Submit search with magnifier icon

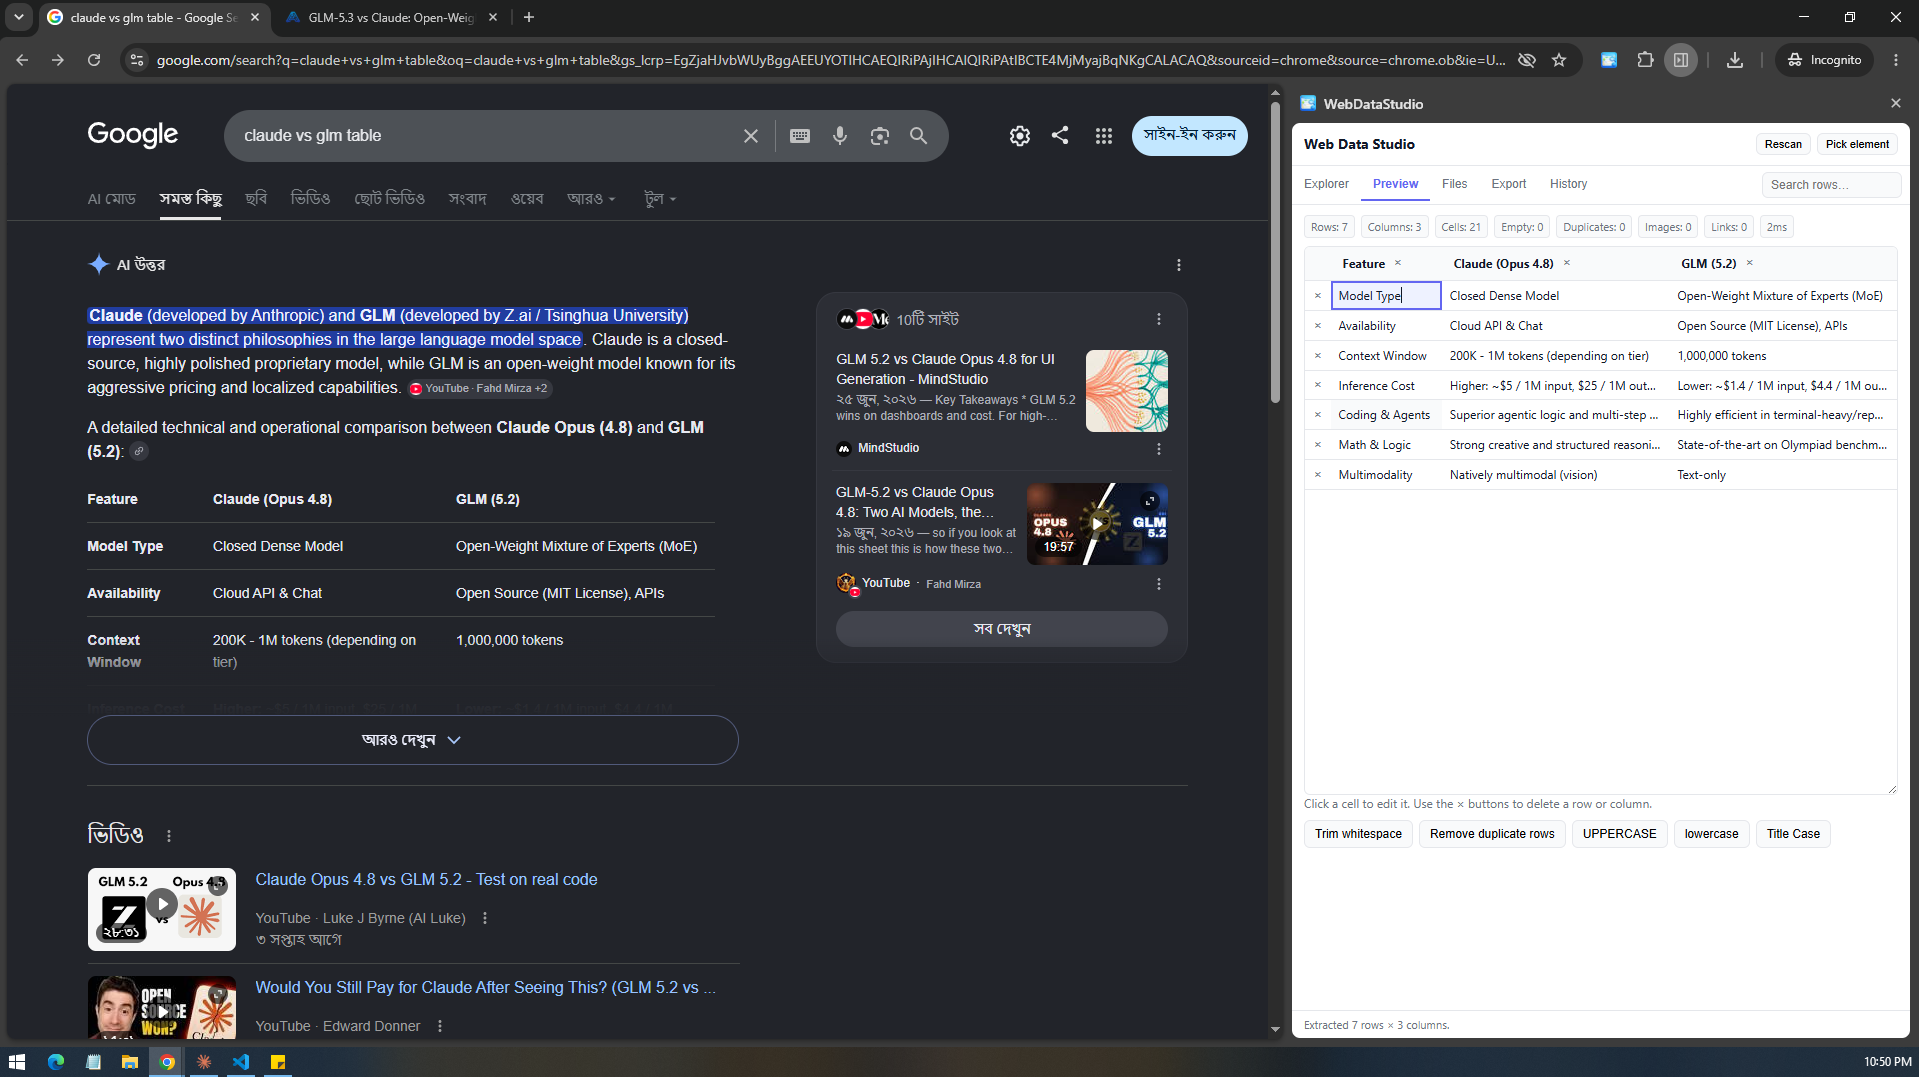coord(918,136)
